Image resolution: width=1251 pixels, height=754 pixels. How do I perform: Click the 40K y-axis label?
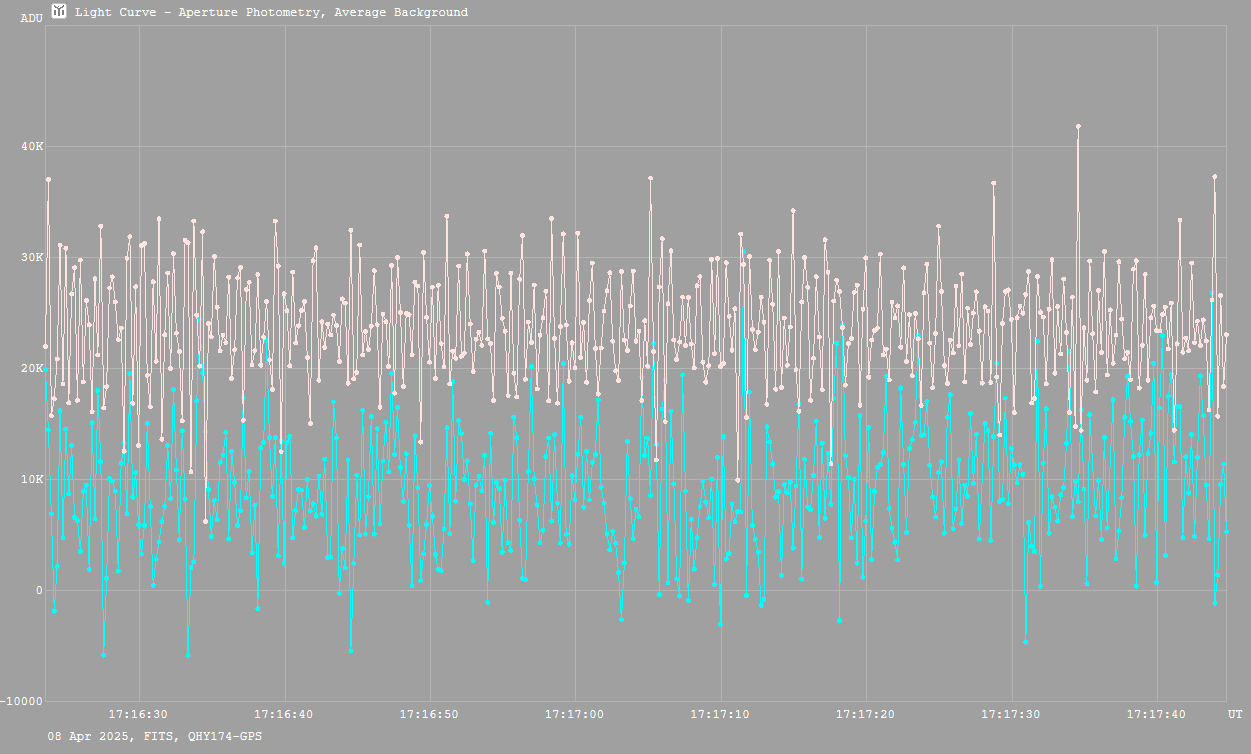tap(33, 147)
